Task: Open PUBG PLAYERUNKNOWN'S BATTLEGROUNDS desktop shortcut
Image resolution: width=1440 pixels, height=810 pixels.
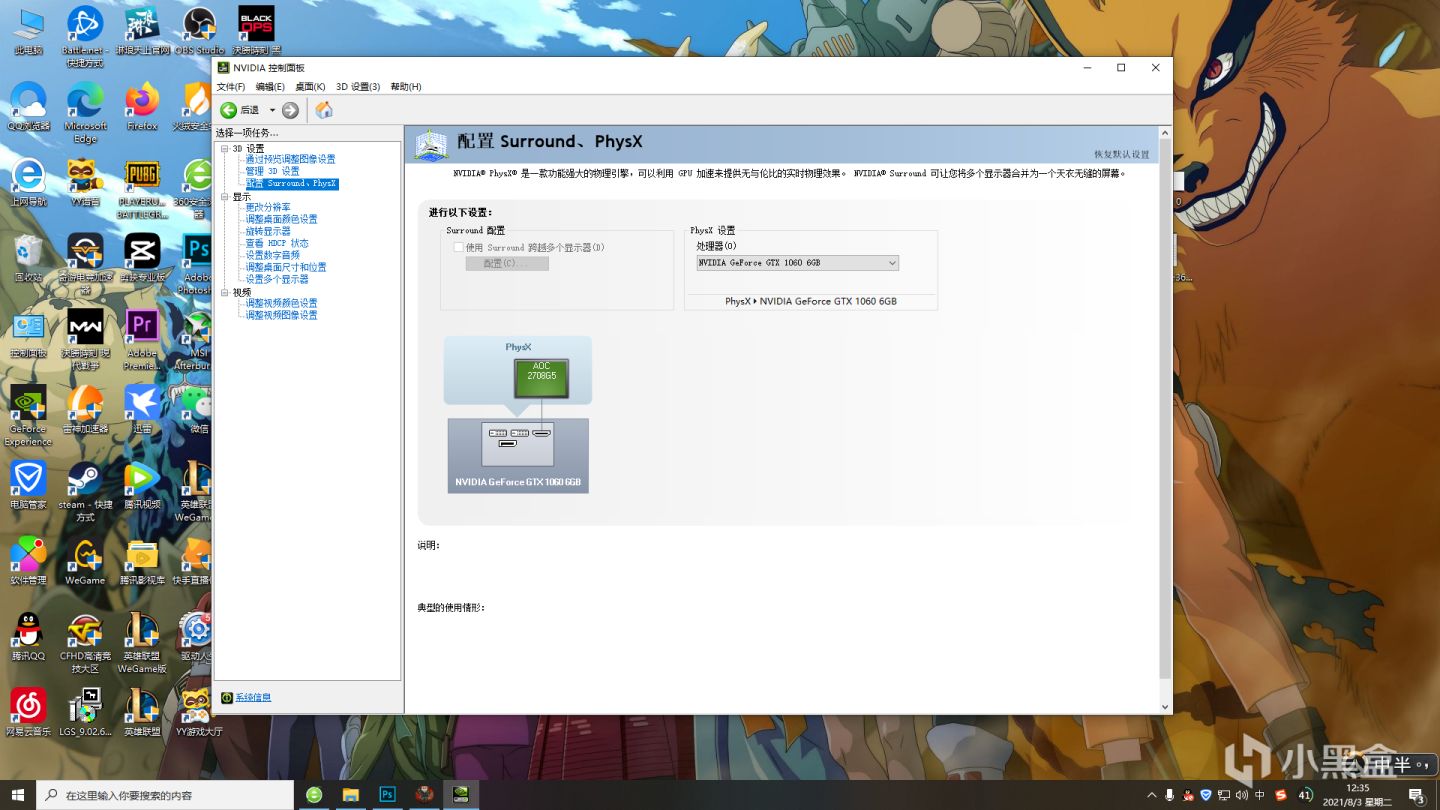Action: (142, 188)
